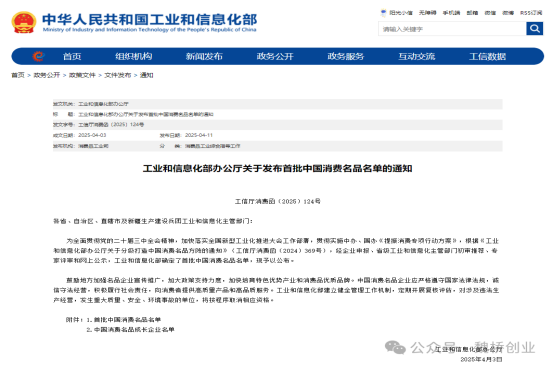Click the 文件发布 breadcrumb link
Screen dimensions: 553x366
pos(118,75)
